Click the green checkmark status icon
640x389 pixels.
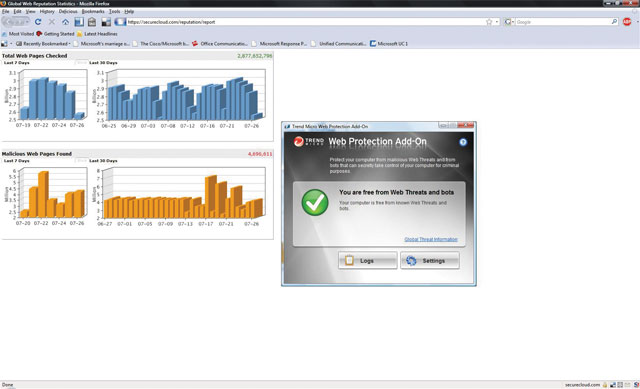click(315, 202)
